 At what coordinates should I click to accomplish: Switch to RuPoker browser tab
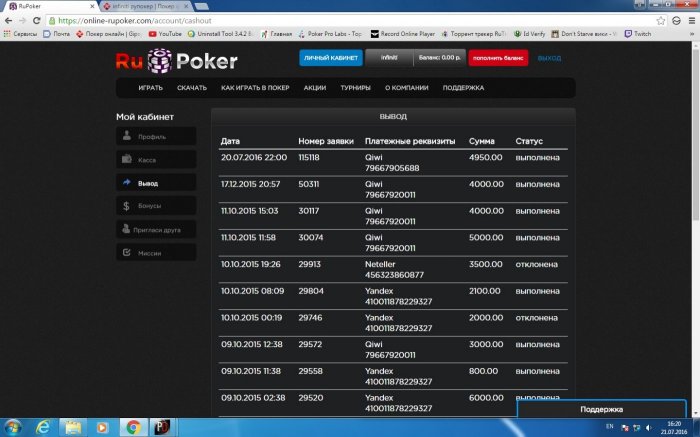tap(50, 6)
